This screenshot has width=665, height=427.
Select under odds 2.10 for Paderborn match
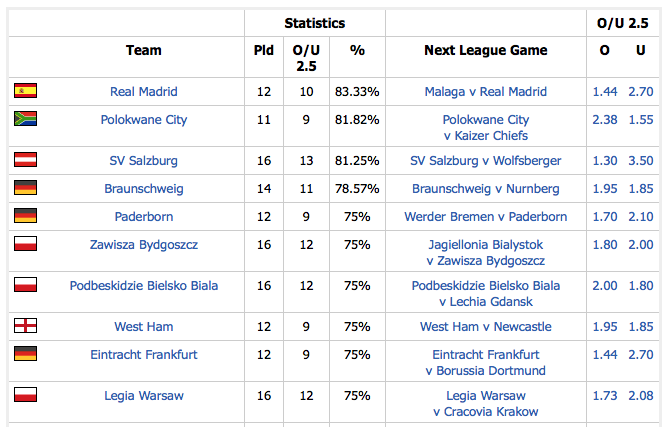pos(641,217)
